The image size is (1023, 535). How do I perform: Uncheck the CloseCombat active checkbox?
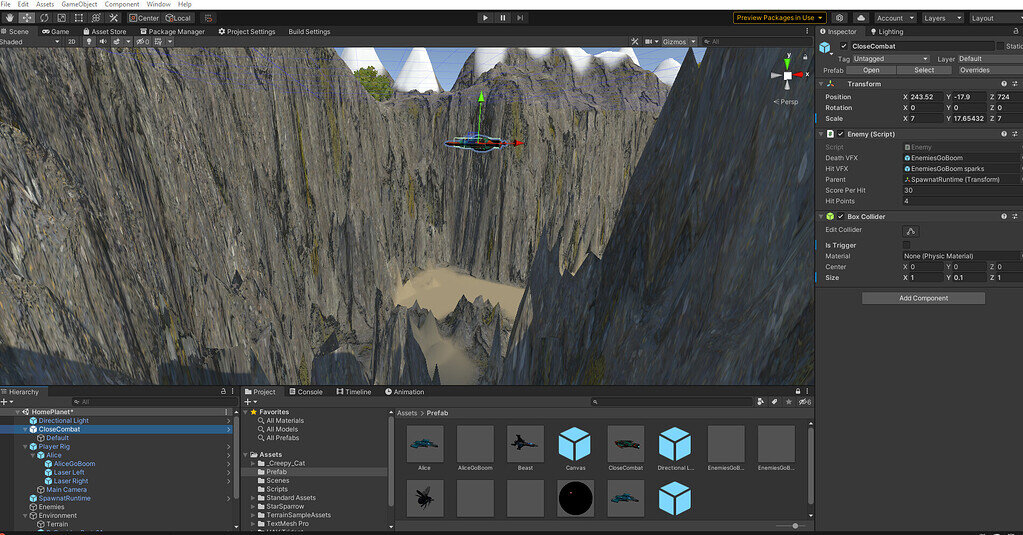[x=844, y=46]
